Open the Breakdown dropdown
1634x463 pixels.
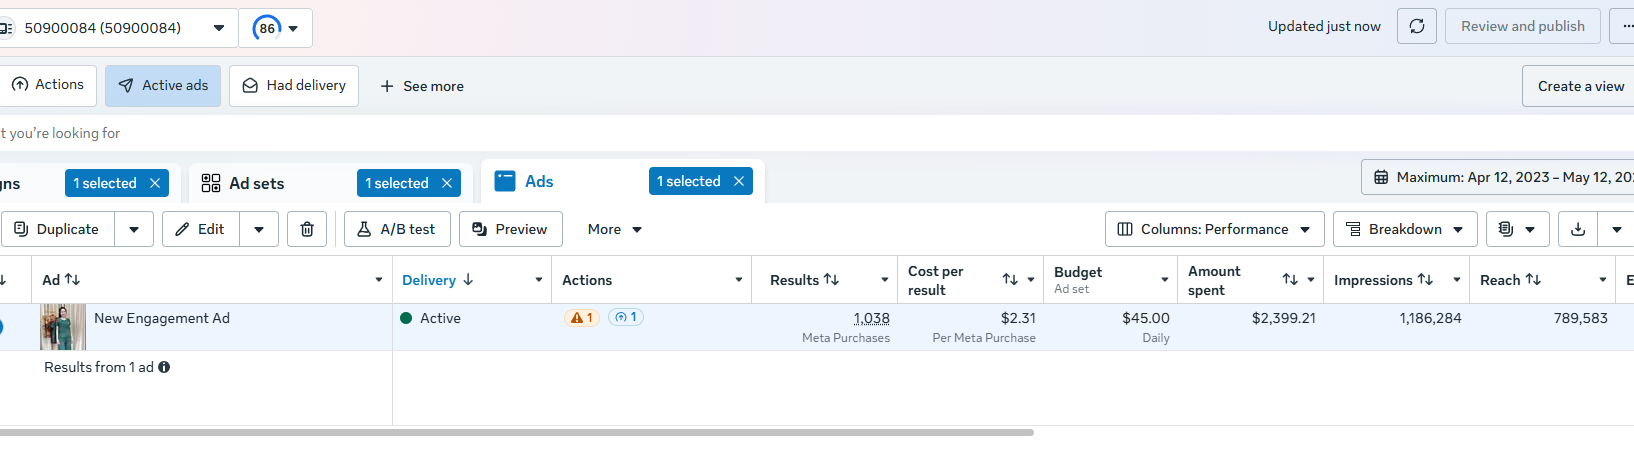click(x=1405, y=229)
